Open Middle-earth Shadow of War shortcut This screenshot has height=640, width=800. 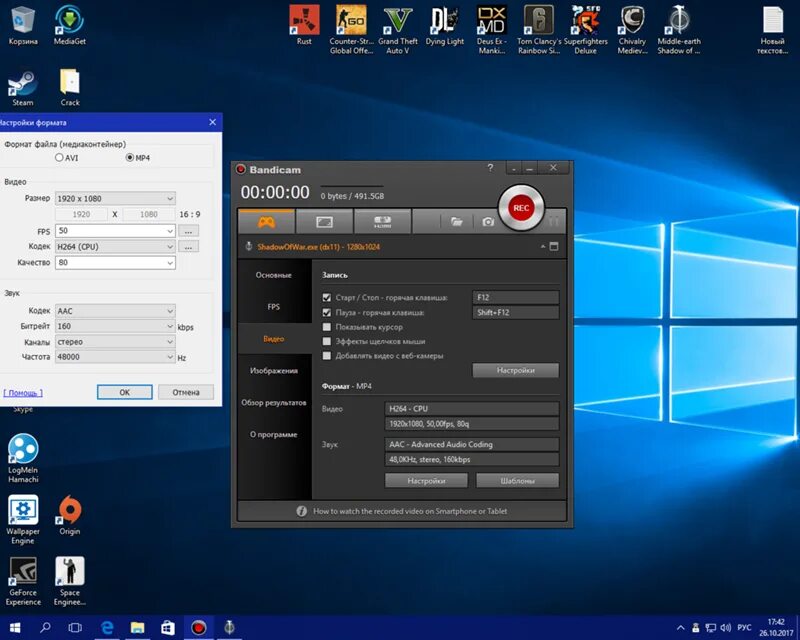[679, 30]
